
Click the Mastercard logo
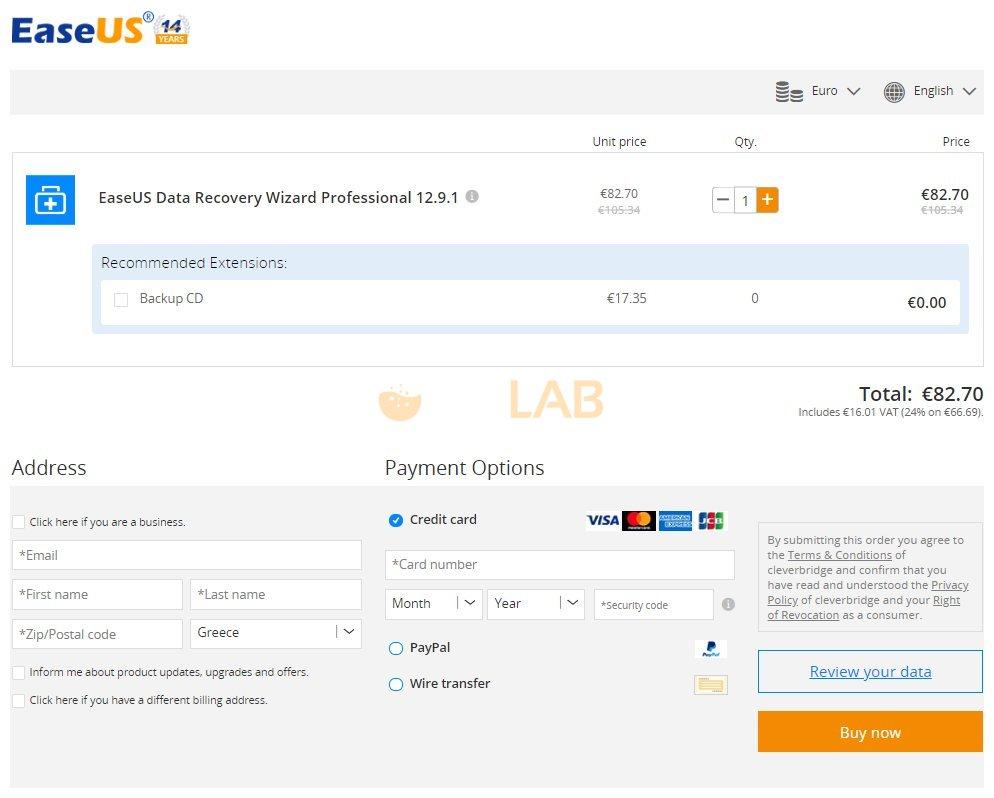[x=639, y=520]
